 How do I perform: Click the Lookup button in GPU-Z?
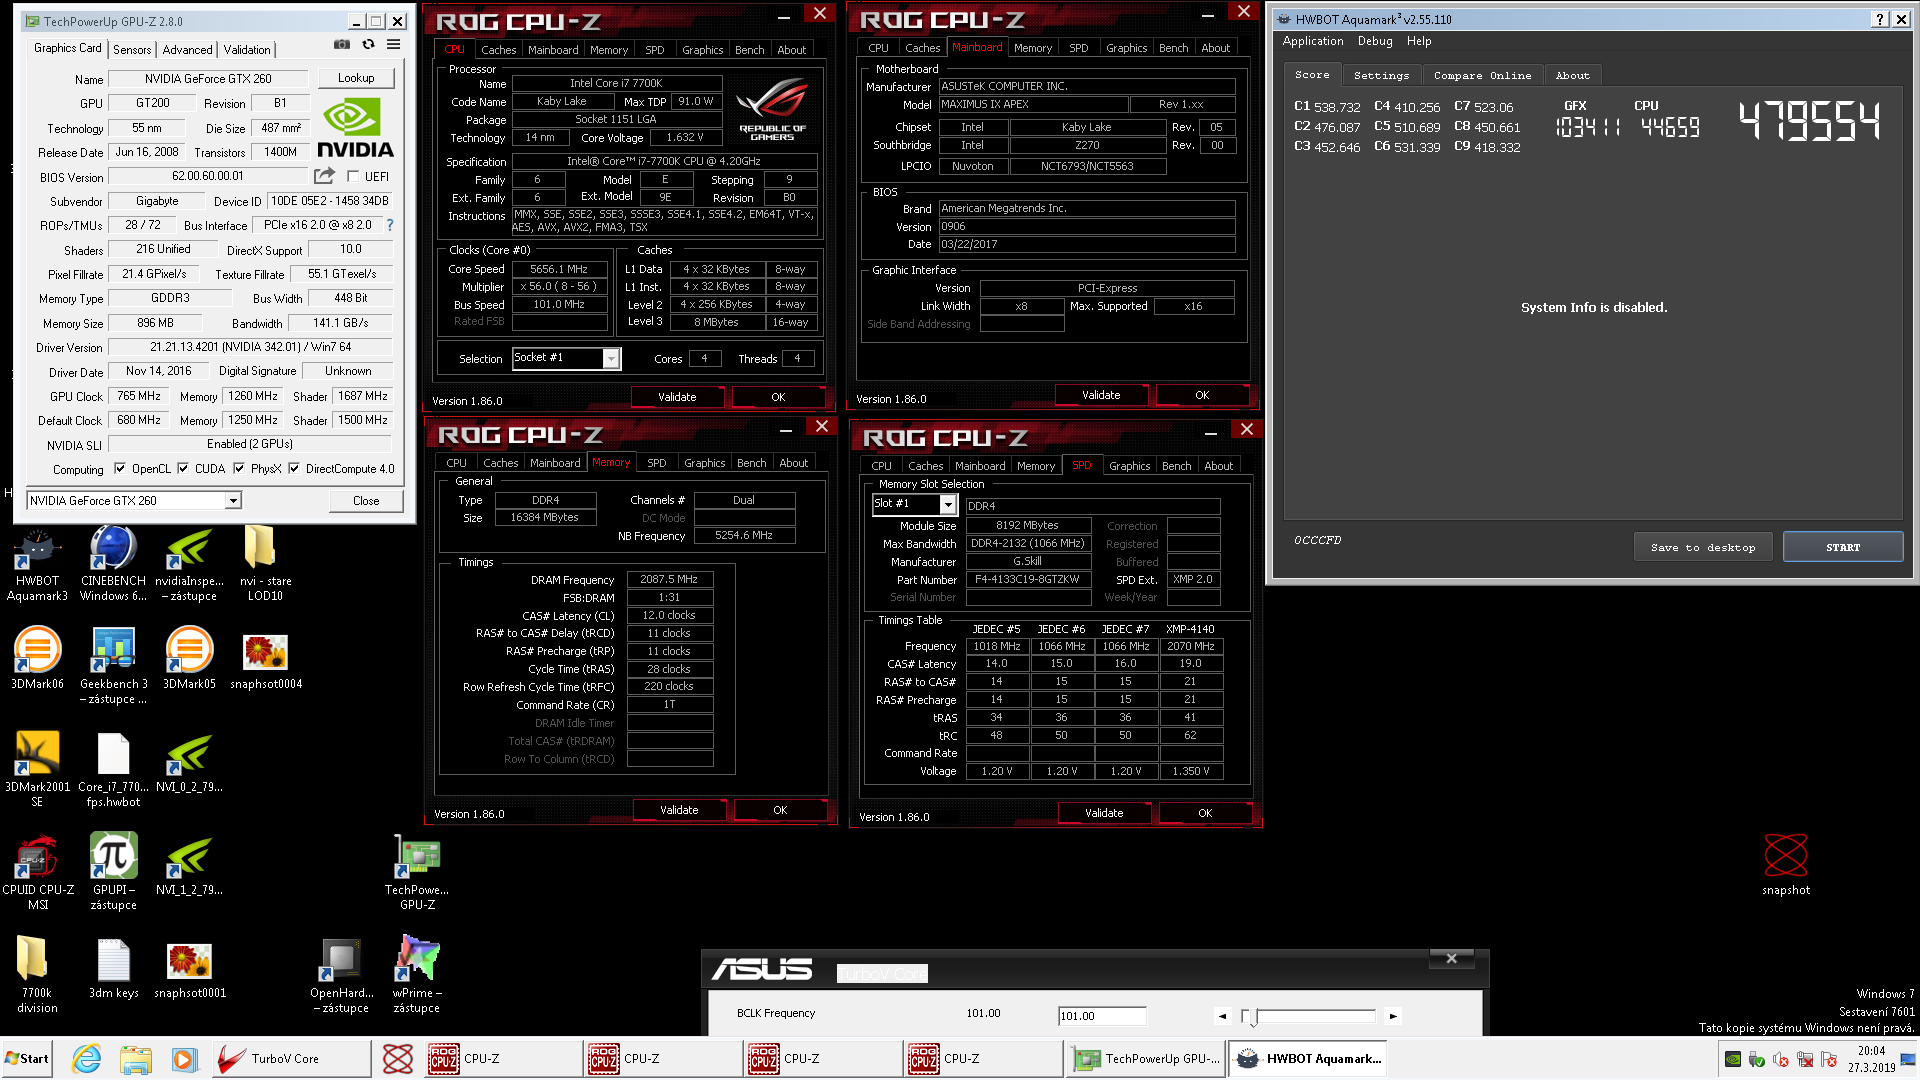[x=356, y=78]
